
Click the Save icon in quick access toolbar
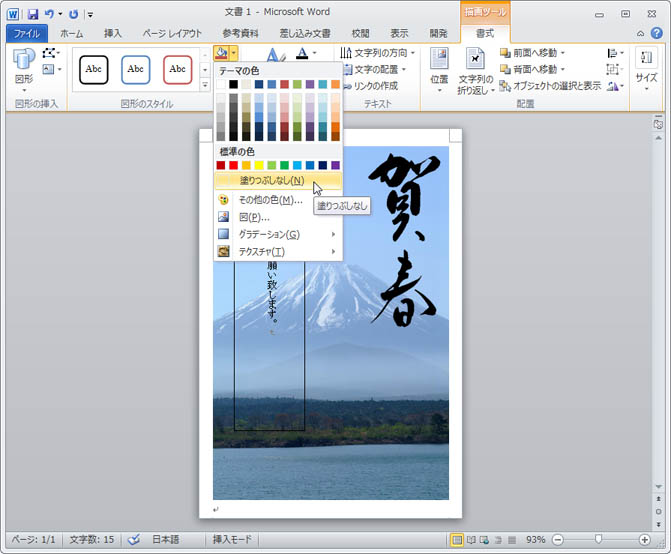pyautogui.click(x=33, y=14)
